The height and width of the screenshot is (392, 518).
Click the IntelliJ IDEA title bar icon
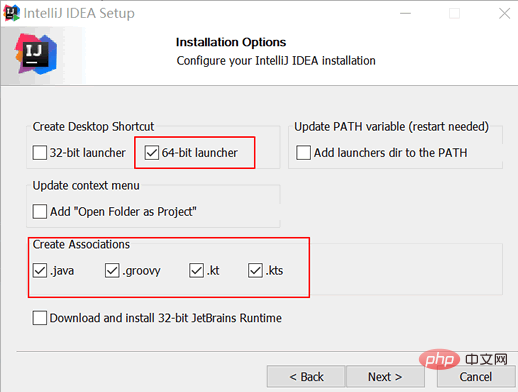(11, 13)
